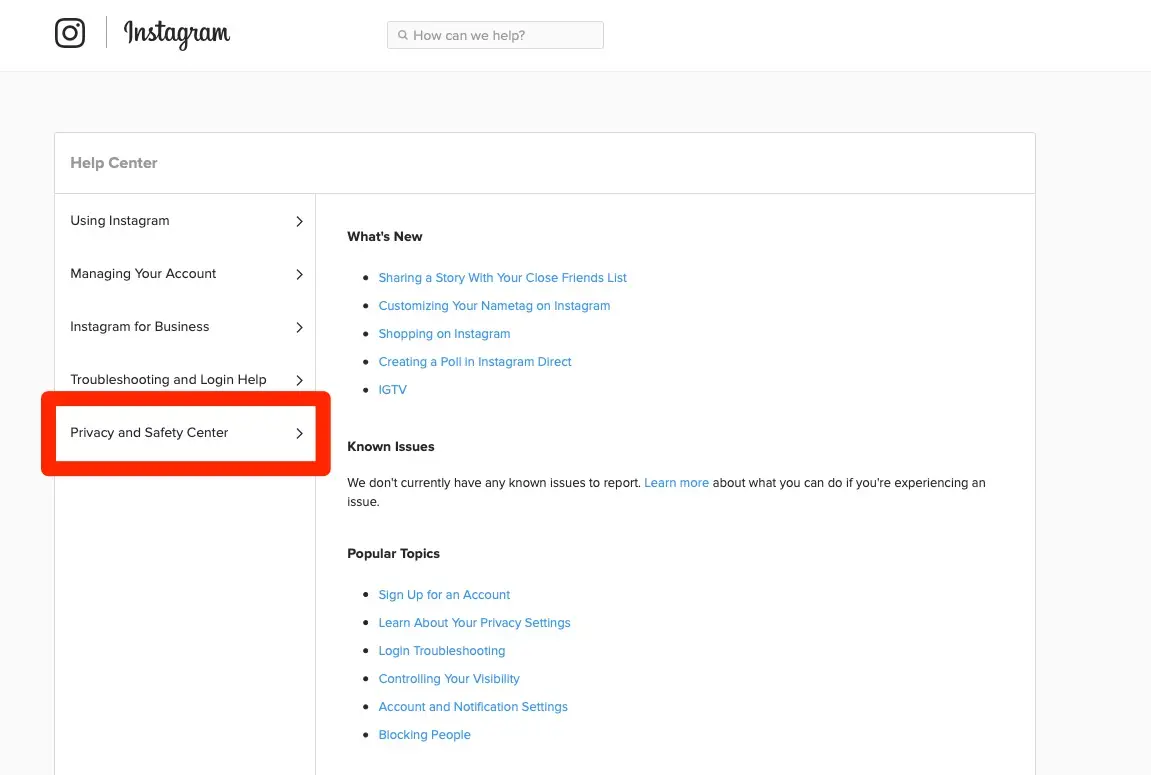The width and height of the screenshot is (1151, 775).
Task: Open the Blocking People link
Action: point(424,734)
